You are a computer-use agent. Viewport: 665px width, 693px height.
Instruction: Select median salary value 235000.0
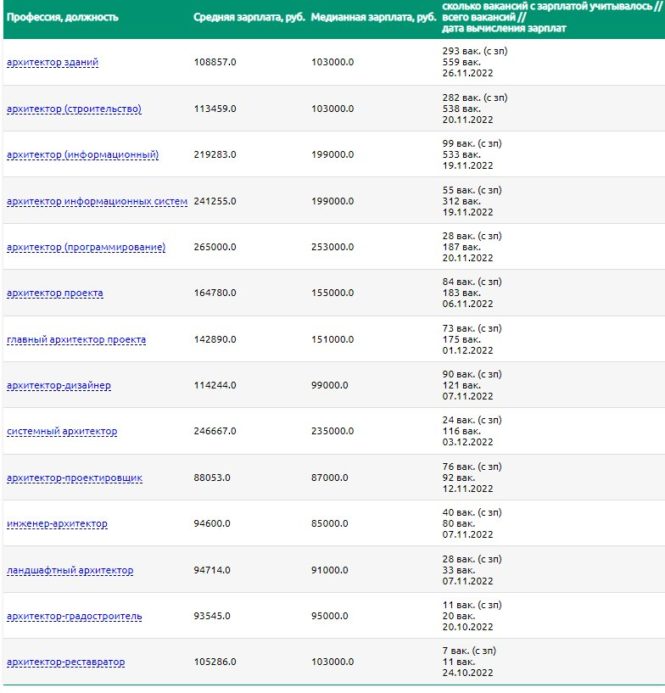[x=332, y=431]
